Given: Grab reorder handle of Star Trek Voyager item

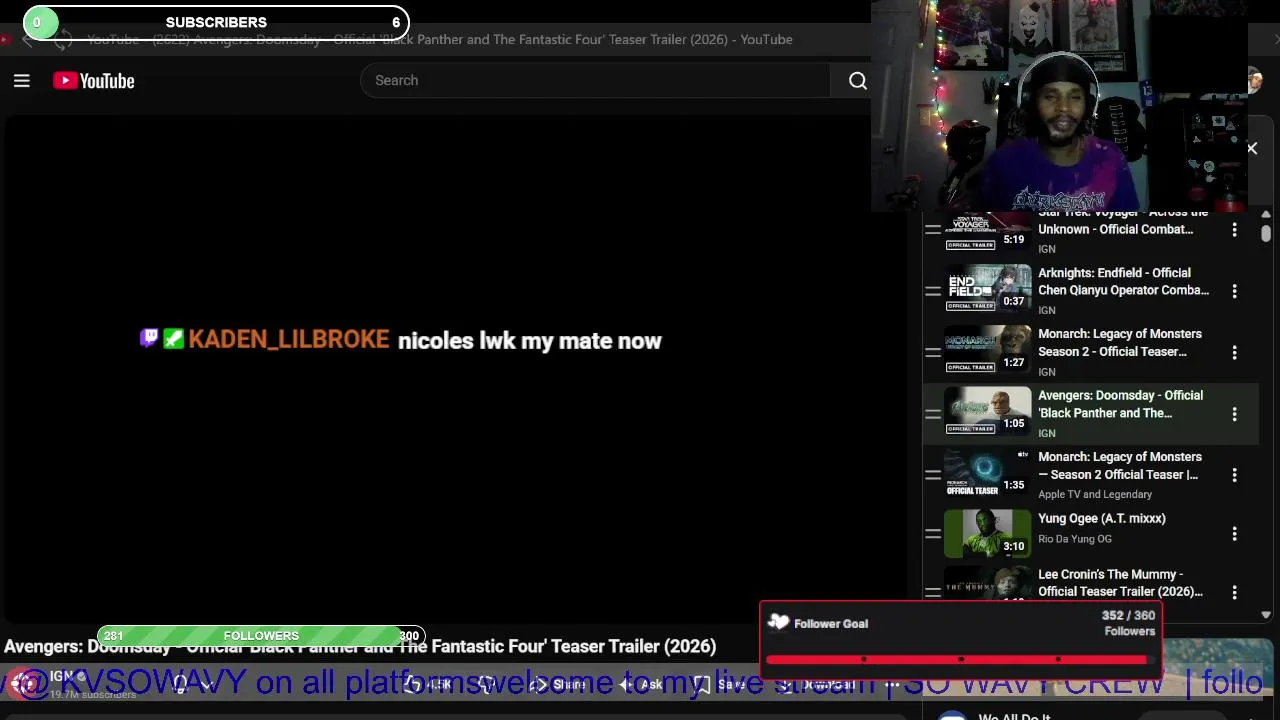Looking at the screenshot, I should [x=932, y=230].
